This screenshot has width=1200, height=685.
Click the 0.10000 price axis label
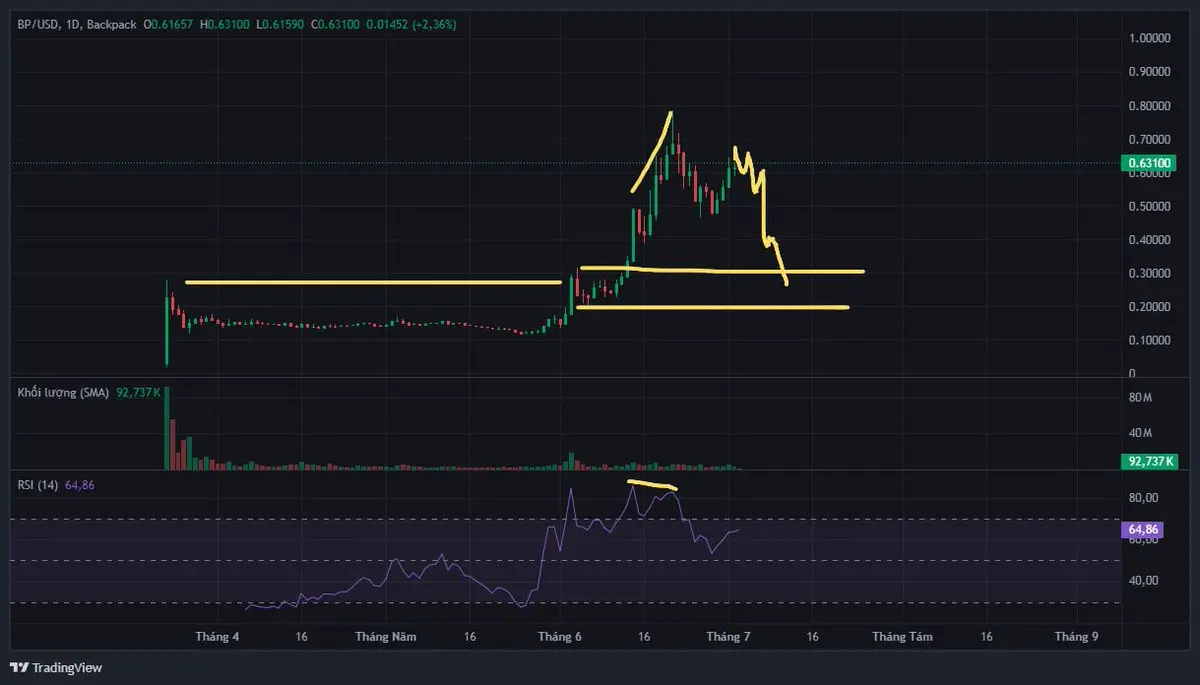(1152, 340)
